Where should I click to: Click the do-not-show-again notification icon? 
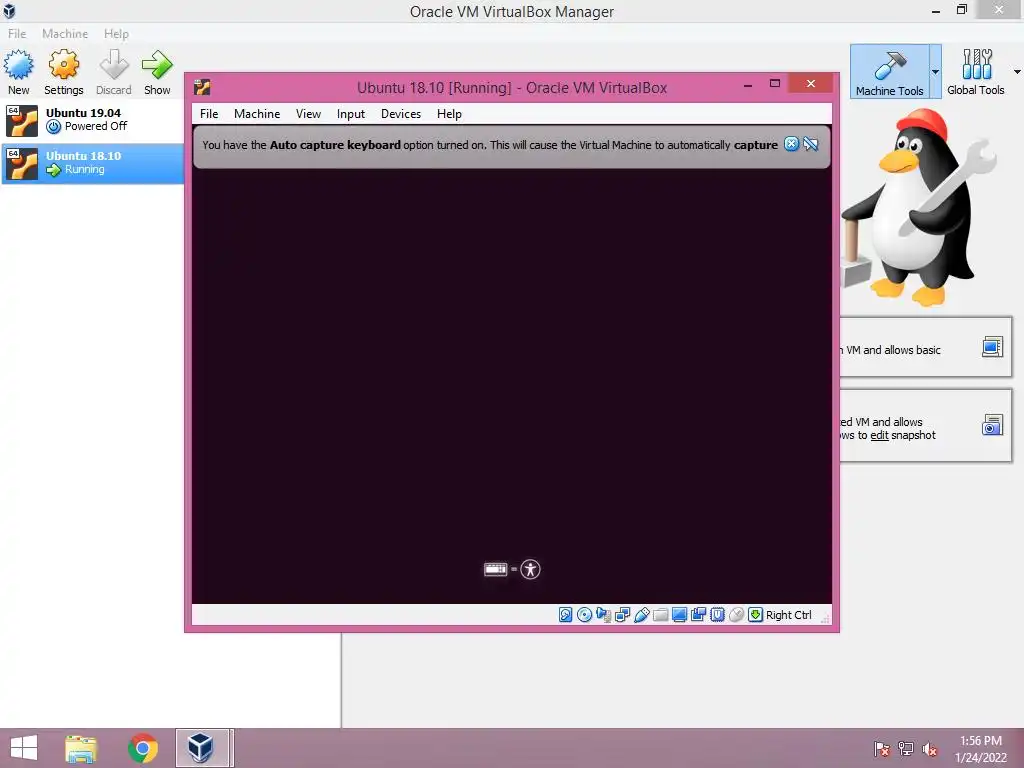coord(811,144)
